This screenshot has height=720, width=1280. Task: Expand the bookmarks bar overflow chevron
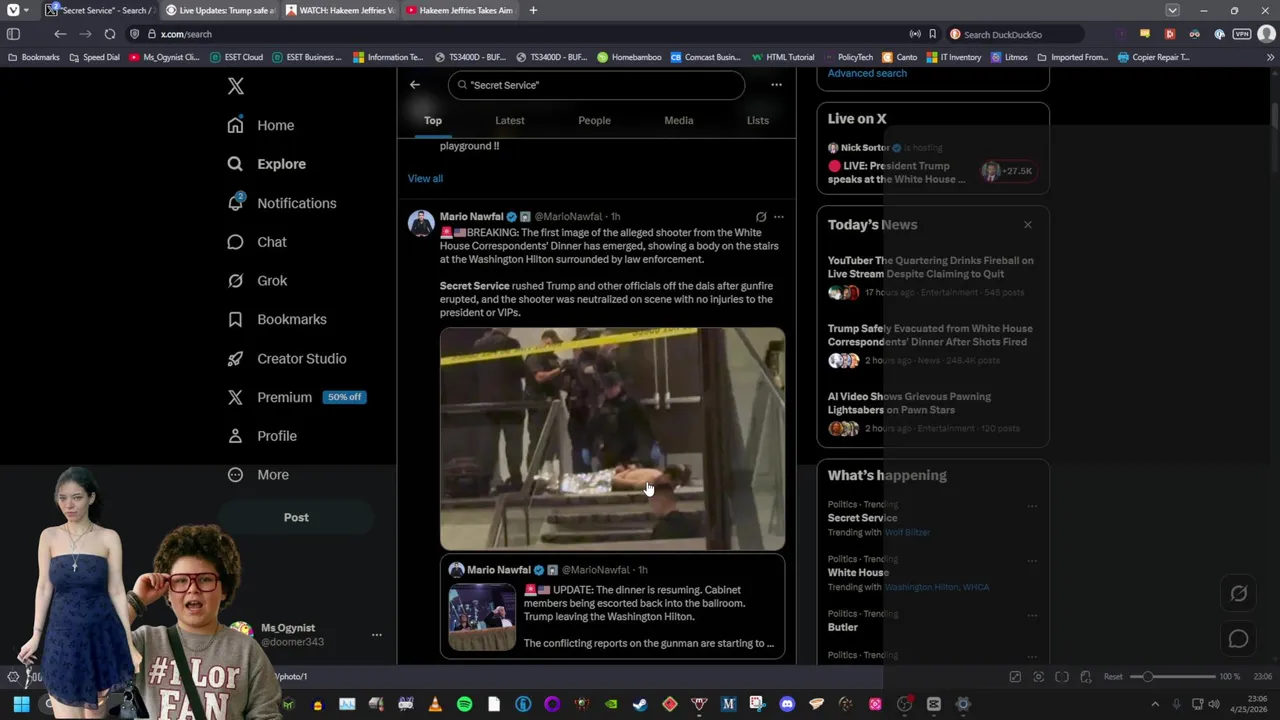point(1271,57)
